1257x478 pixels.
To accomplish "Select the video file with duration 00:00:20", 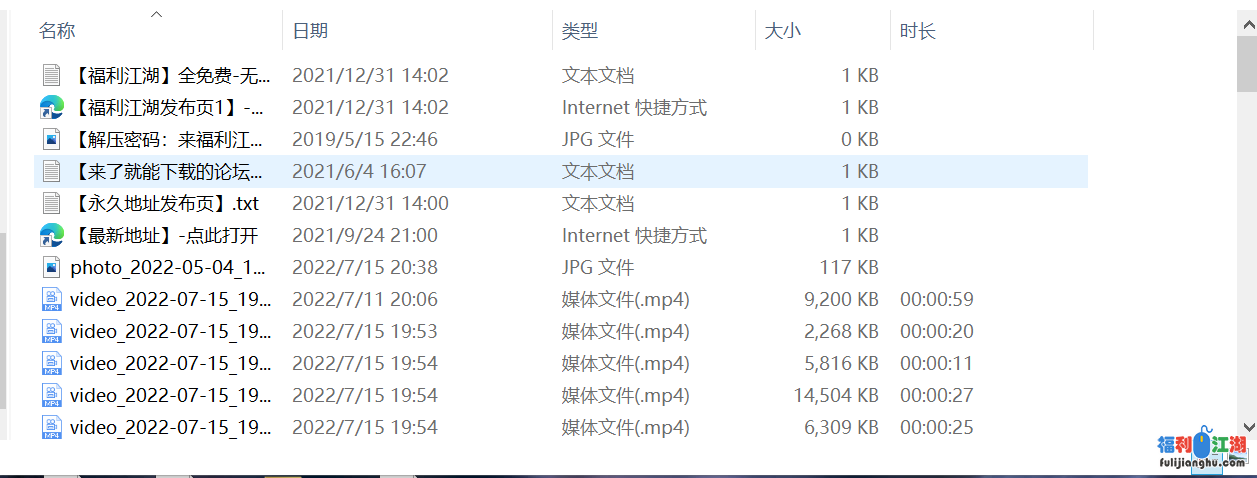I will pyautogui.click(x=170, y=331).
